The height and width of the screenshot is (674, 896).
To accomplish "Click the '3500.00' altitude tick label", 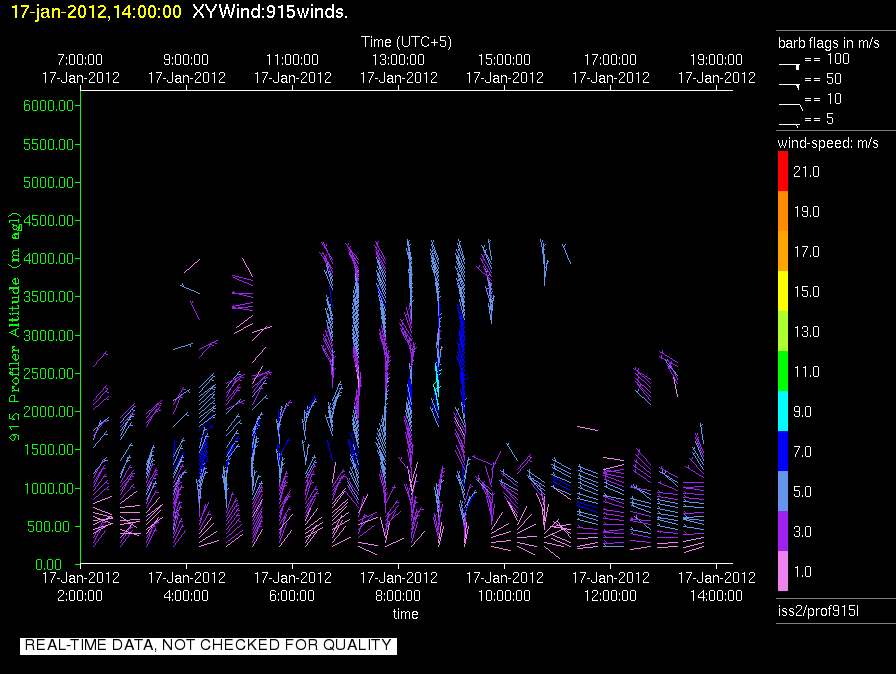I will pyautogui.click(x=48, y=296).
